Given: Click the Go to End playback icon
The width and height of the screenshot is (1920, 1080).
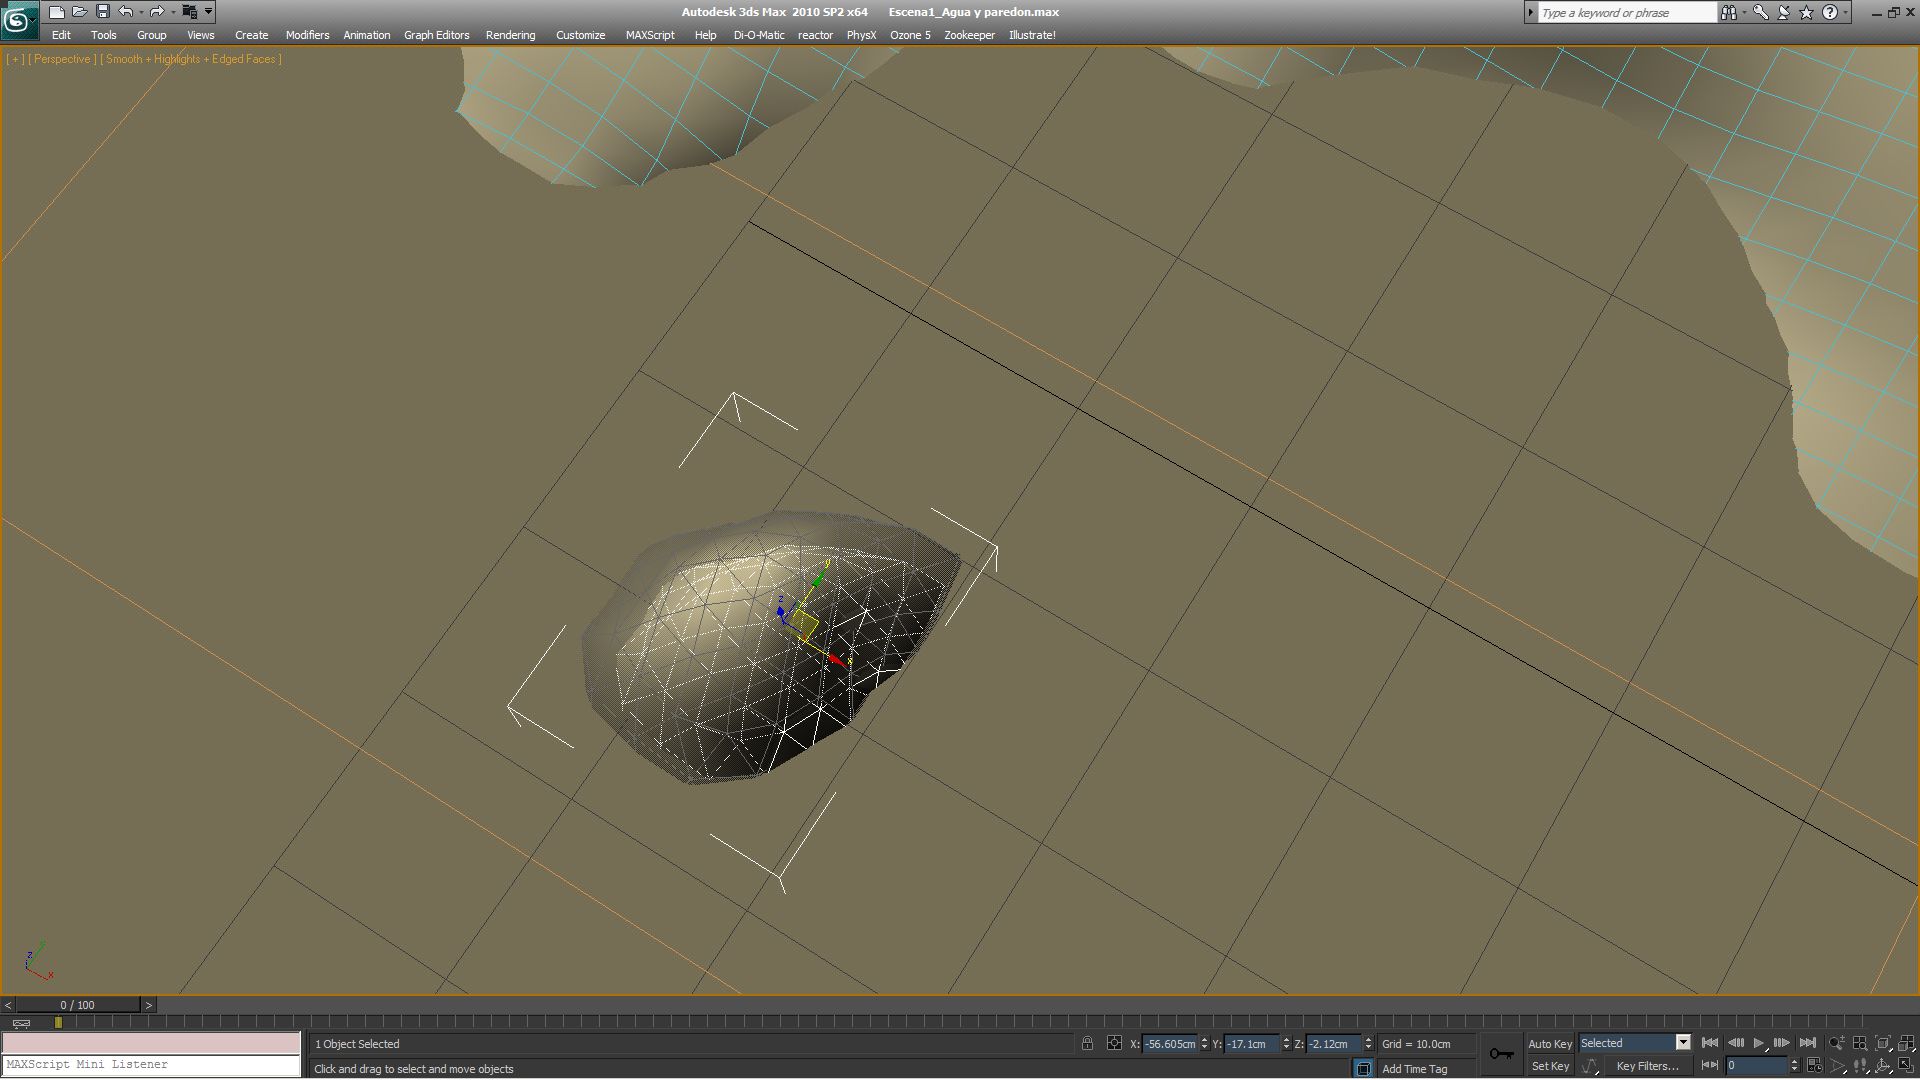Looking at the screenshot, I should (x=1807, y=1043).
